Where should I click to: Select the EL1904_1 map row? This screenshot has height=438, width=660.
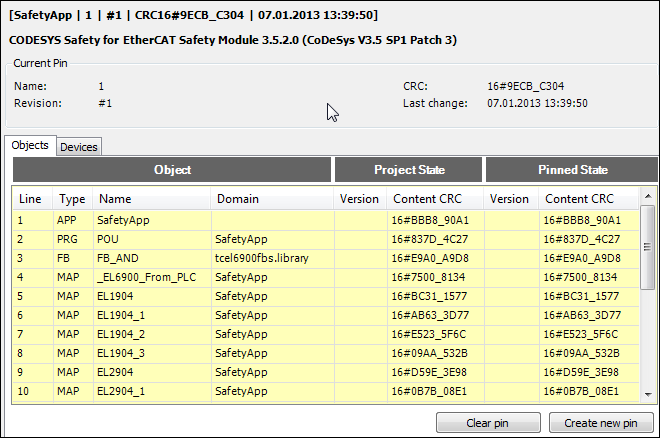coord(122,315)
